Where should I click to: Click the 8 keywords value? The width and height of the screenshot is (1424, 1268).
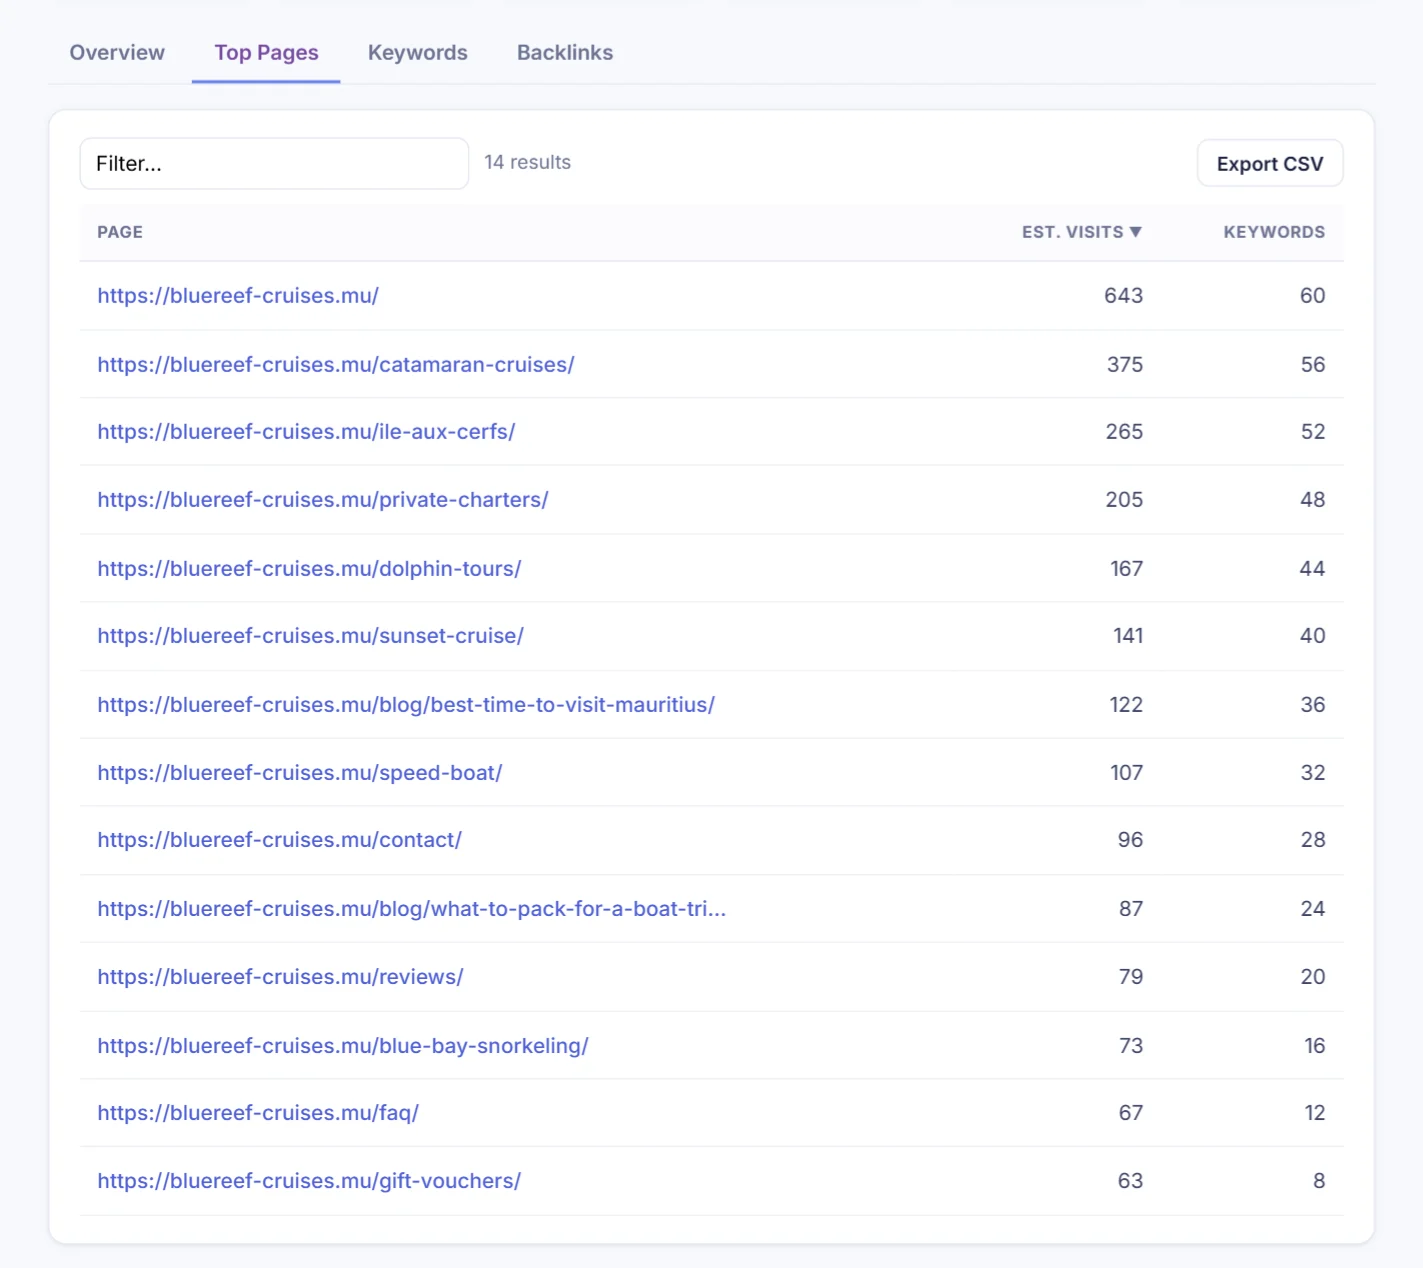1319,1181
